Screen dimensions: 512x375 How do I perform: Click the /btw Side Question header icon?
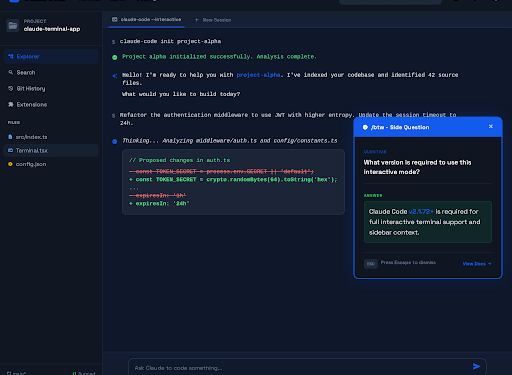(365, 127)
